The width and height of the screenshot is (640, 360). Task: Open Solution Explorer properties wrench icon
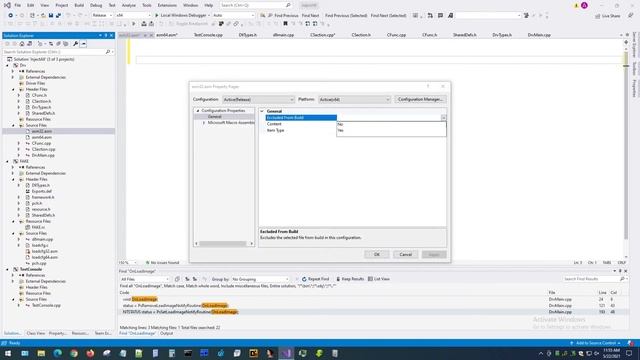(76, 44)
